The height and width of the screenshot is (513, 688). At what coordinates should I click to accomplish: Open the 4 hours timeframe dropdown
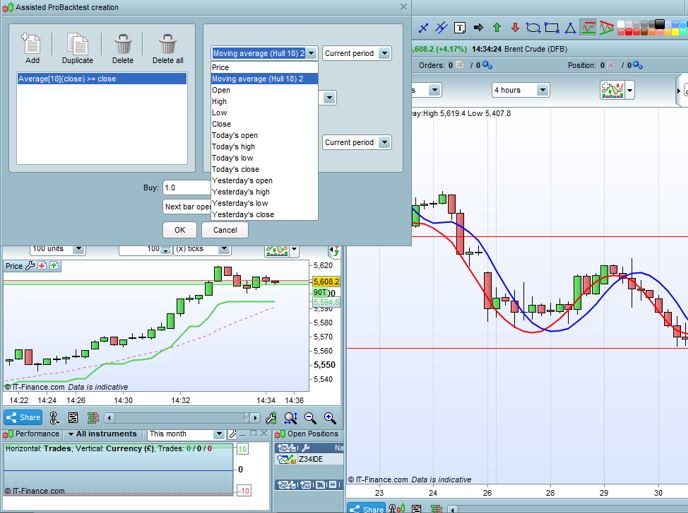(x=520, y=90)
